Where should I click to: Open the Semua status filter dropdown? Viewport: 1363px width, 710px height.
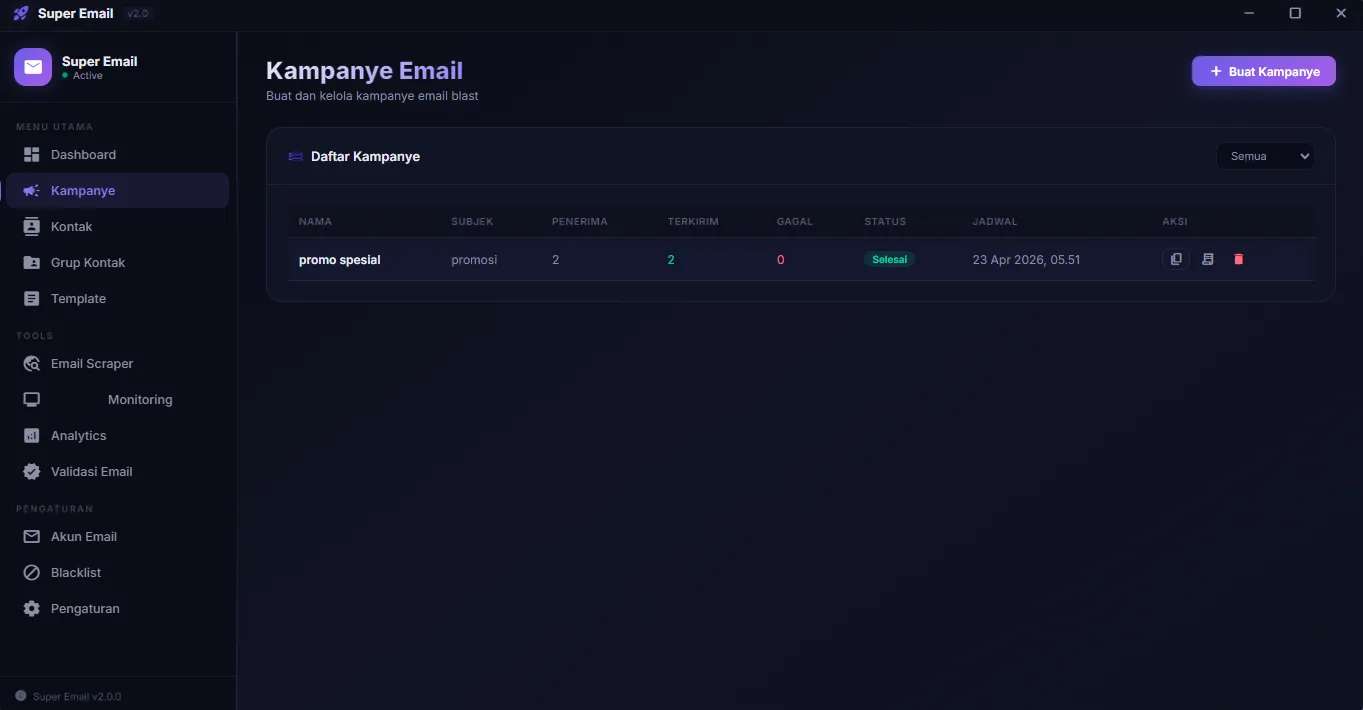1265,156
